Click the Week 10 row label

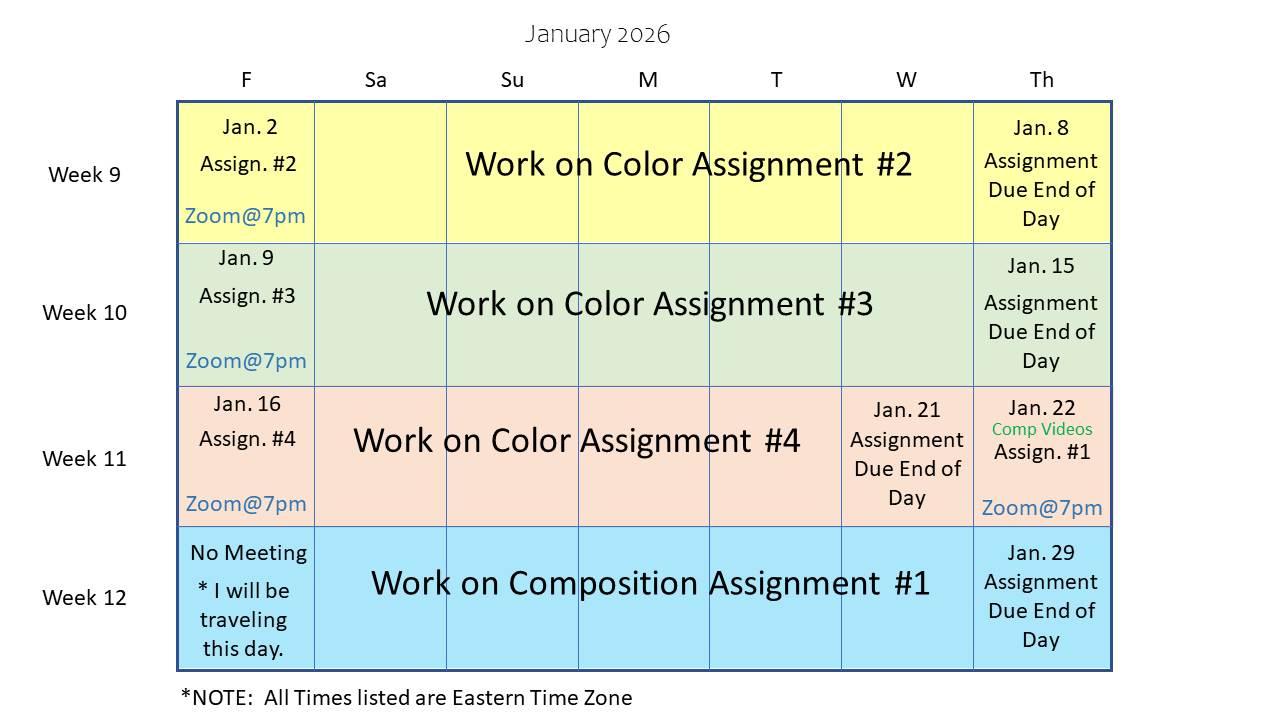tap(84, 312)
